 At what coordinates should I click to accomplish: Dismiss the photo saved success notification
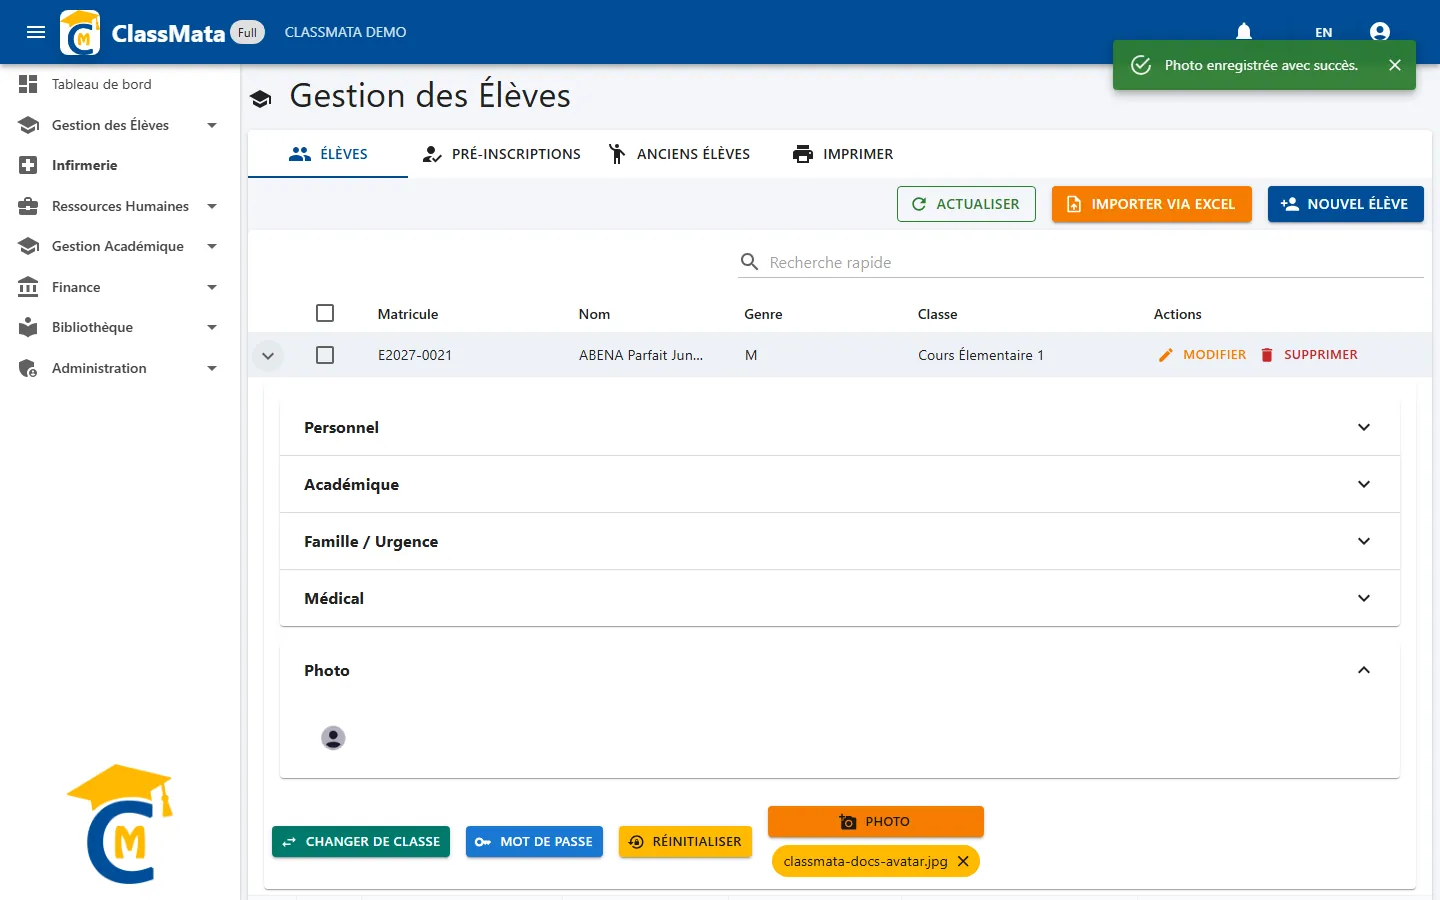click(x=1395, y=65)
